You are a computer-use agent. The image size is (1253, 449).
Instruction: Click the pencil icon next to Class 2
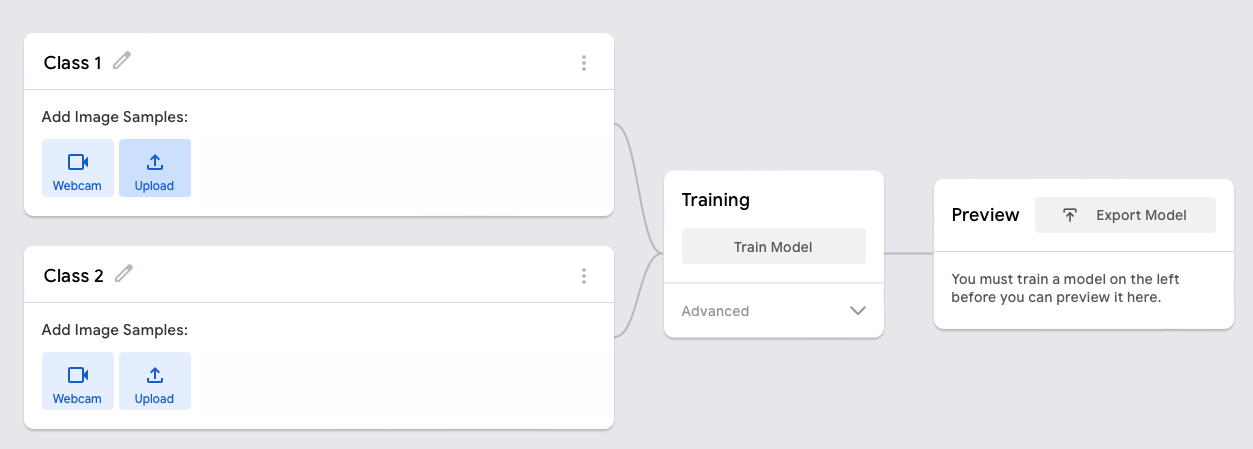coord(124,274)
